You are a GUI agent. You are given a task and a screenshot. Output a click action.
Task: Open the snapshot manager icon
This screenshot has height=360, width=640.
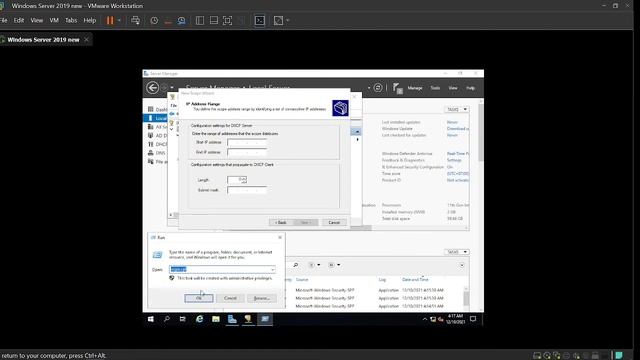click(x=182, y=20)
